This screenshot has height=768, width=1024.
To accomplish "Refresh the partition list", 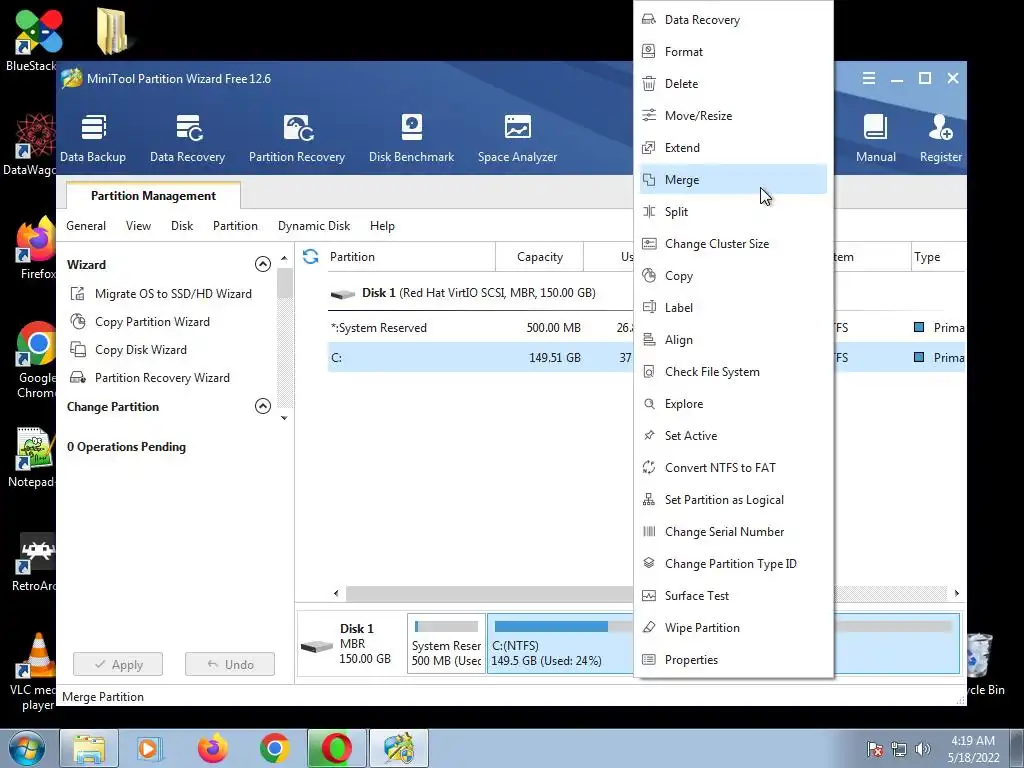I will [x=311, y=257].
